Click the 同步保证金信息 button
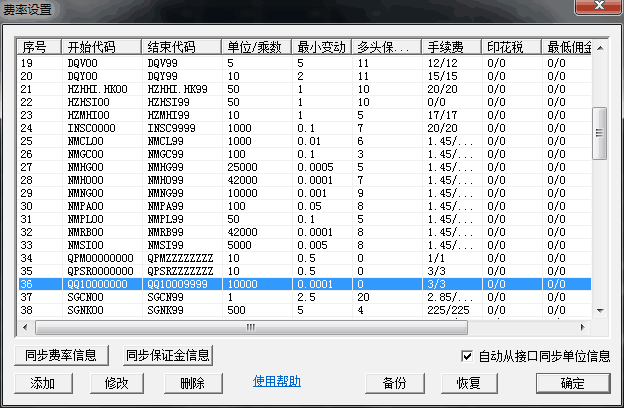624x408 pixels. pyautogui.click(x=168, y=355)
